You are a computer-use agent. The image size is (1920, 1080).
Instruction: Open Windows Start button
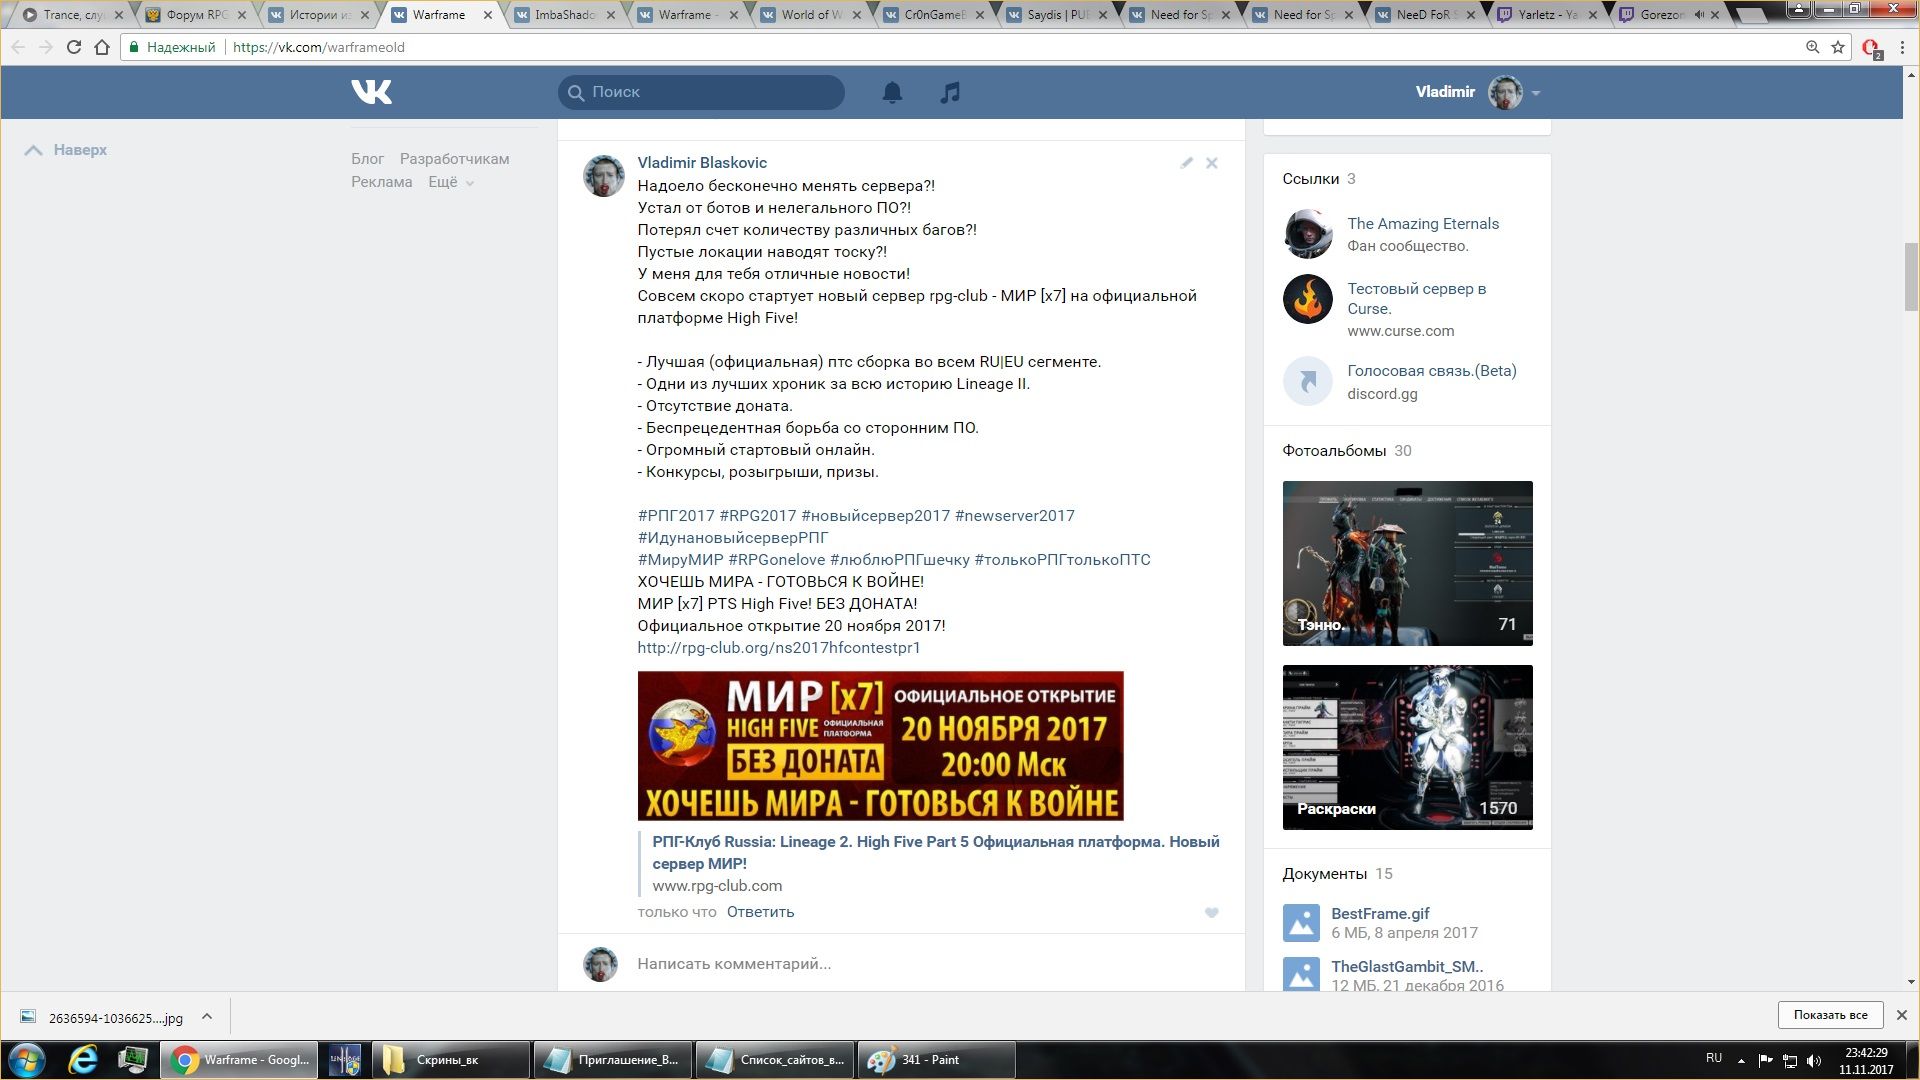pos(27,1060)
